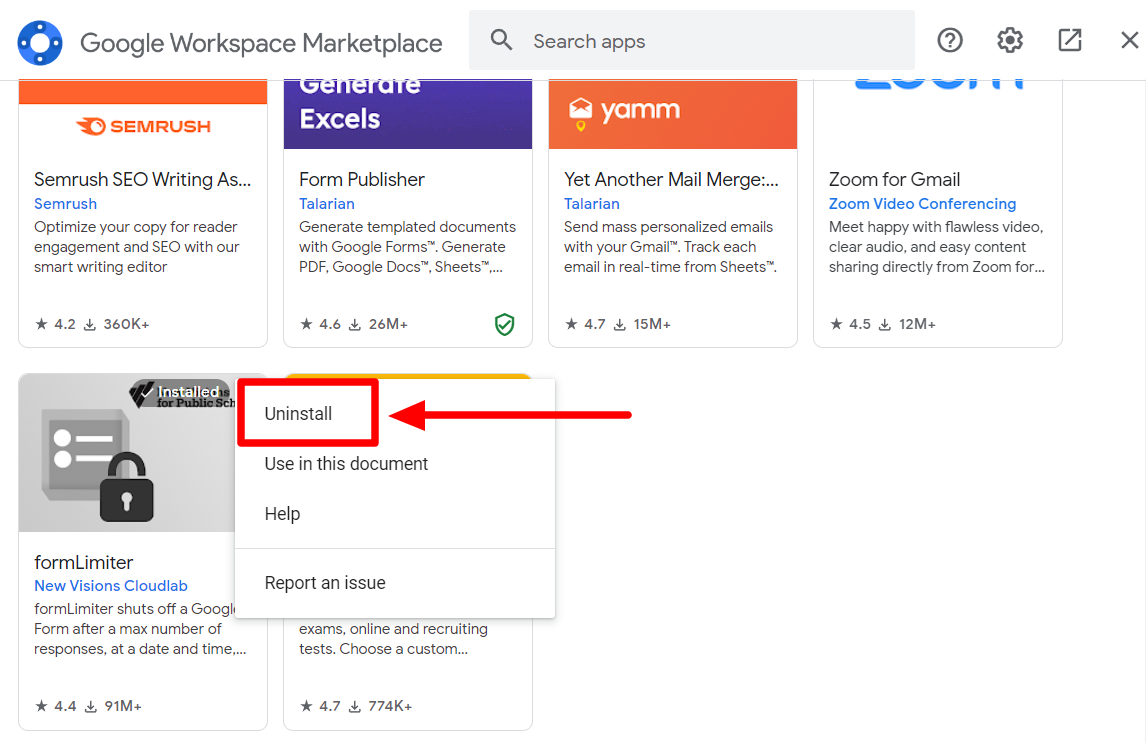This screenshot has width=1146, height=746.
Task: Open the Yet Another Mail Merge title
Action: point(671,180)
